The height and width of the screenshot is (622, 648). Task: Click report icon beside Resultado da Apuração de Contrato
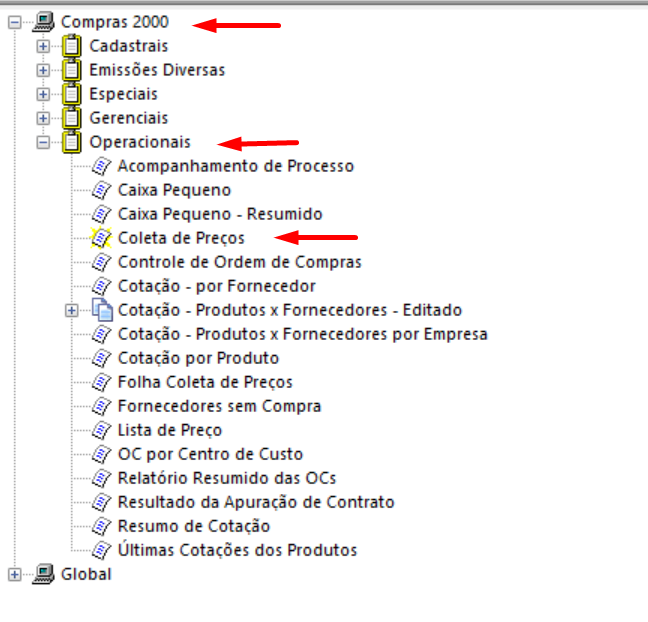(x=101, y=502)
